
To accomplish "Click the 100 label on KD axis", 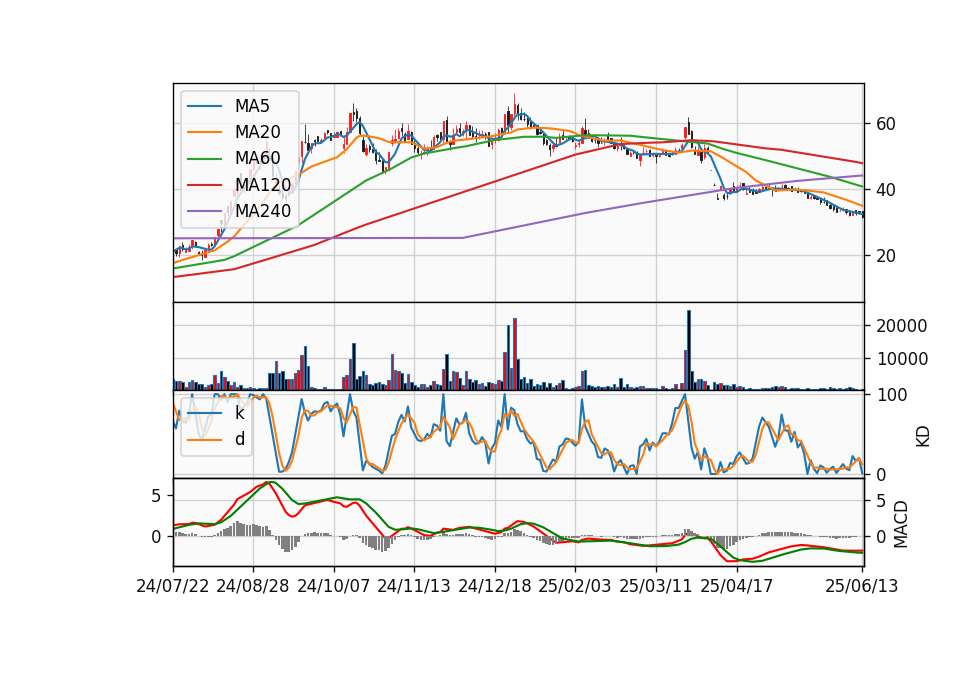I will (891, 396).
